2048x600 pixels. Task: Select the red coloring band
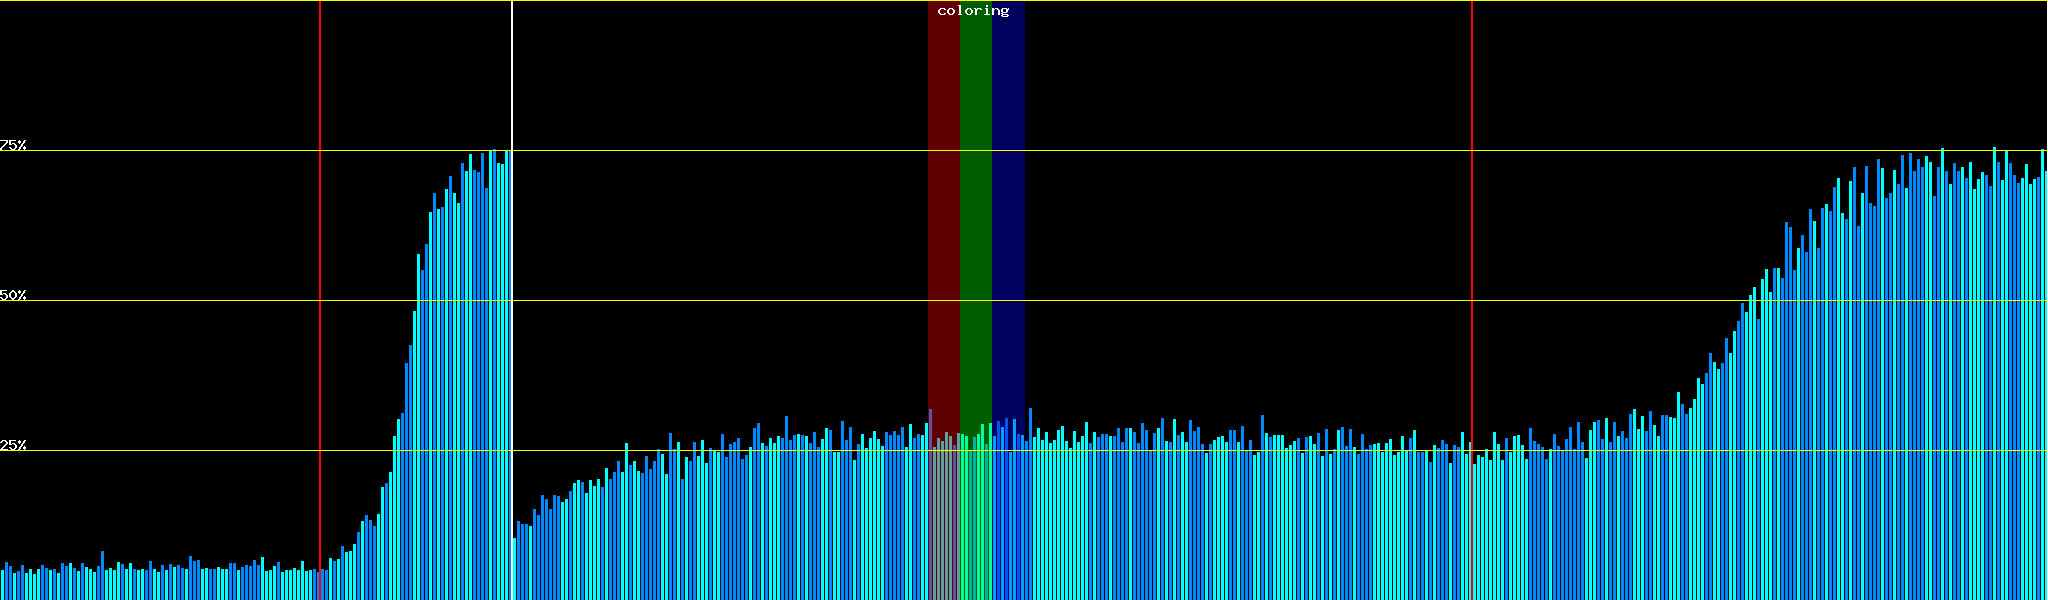(x=943, y=200)
